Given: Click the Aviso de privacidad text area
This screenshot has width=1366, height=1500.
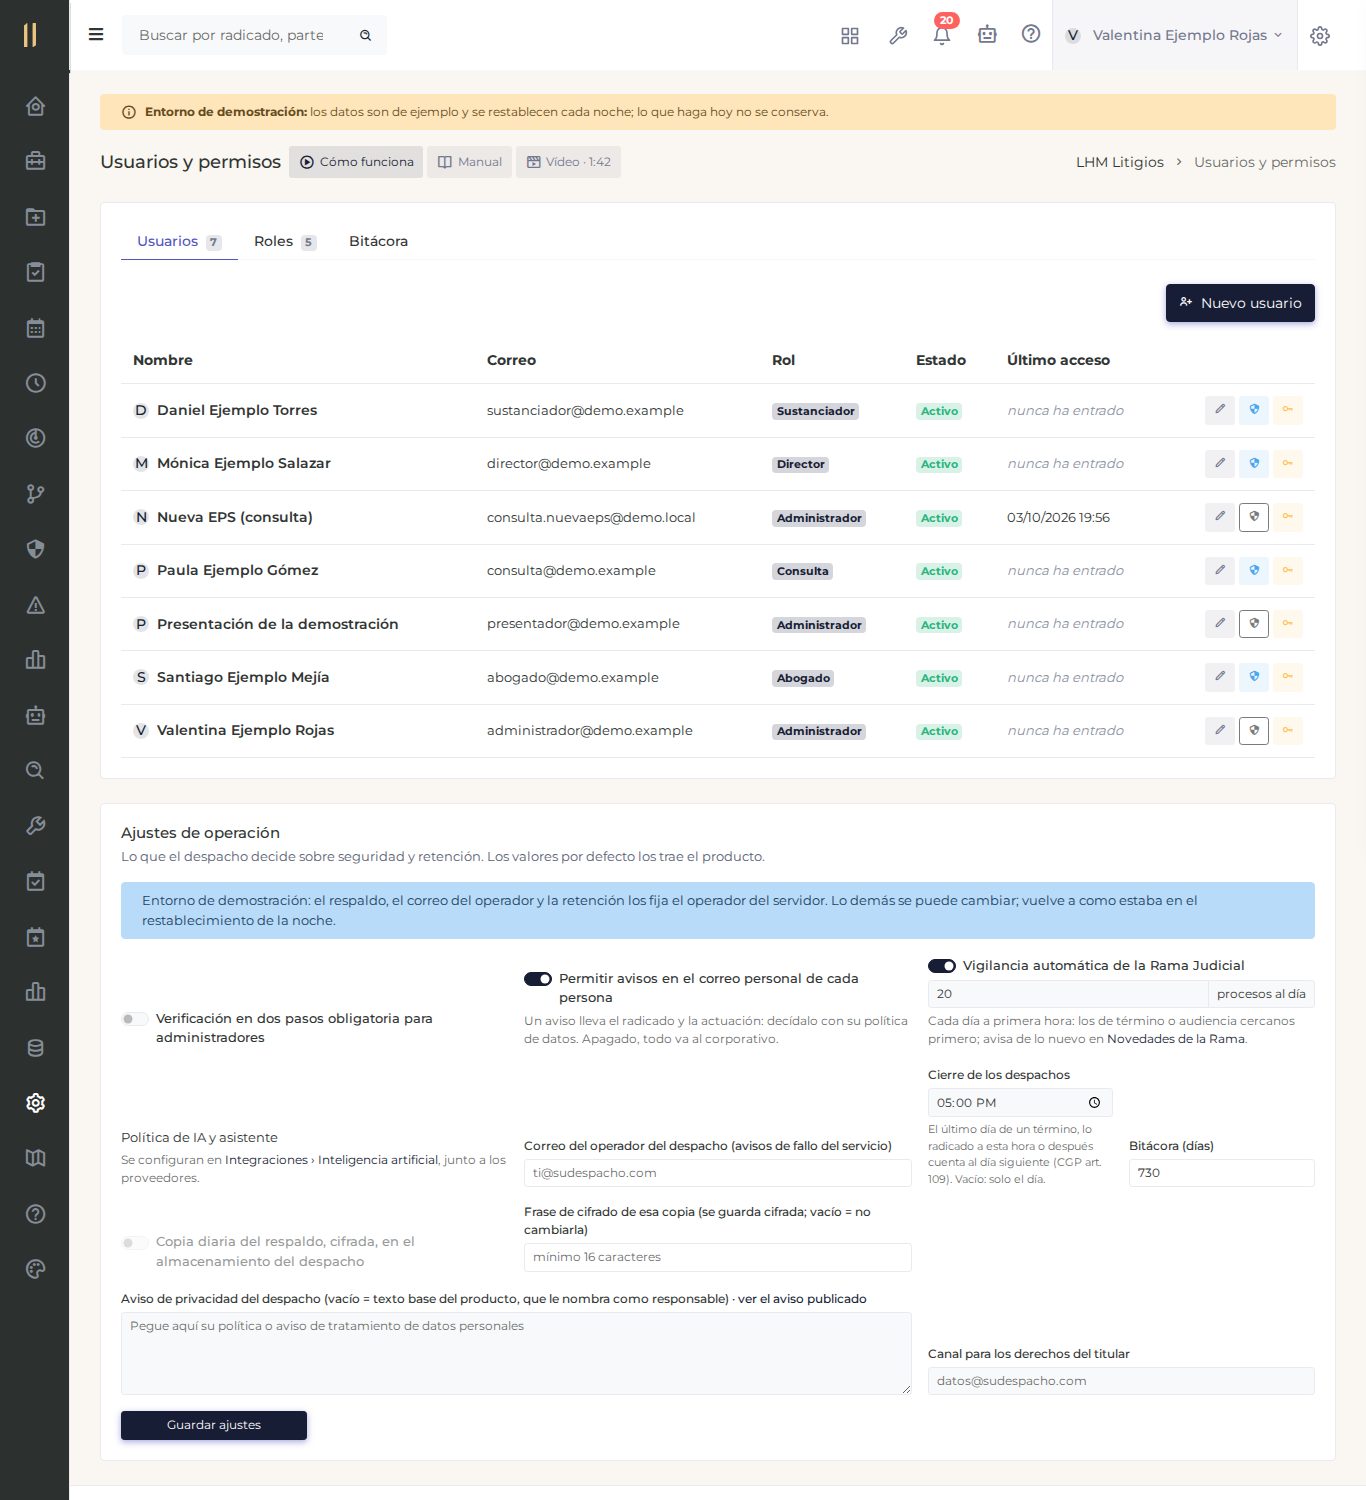Looking at the screenshot, I should (x=516, y=1353).
